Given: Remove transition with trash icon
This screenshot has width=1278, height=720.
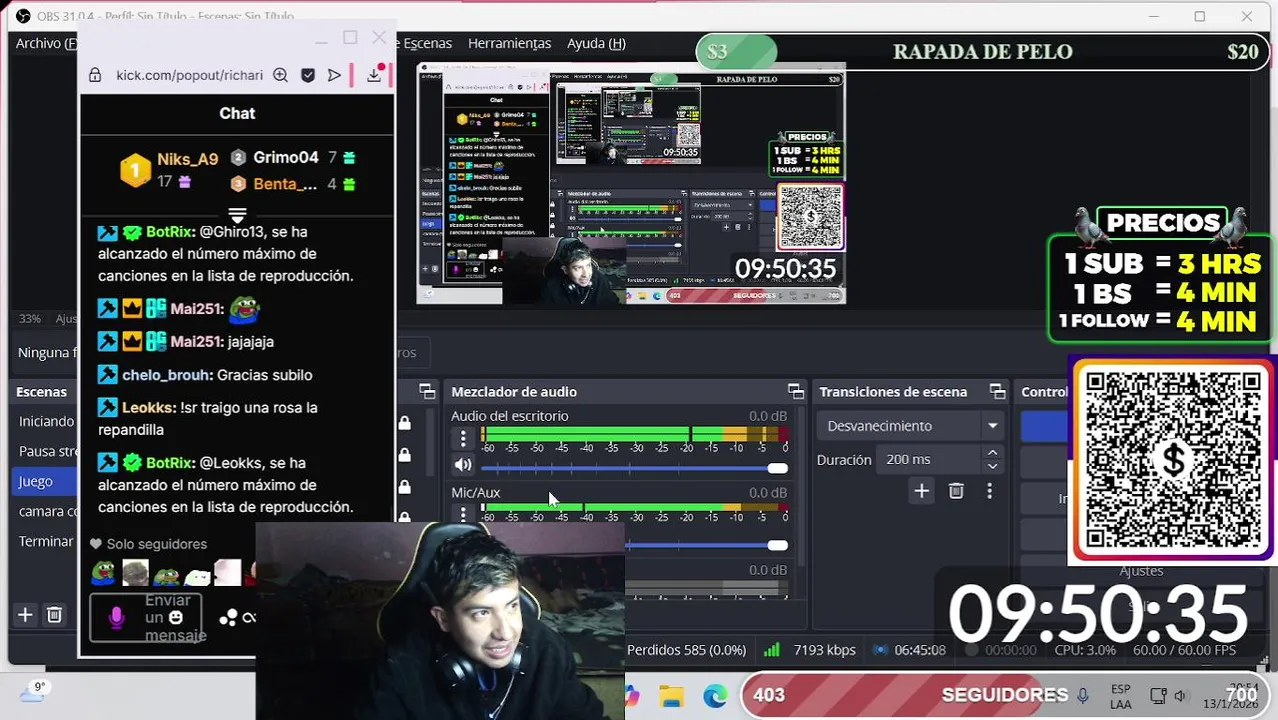Looking at the screenshot, I should tap(956, 491).
